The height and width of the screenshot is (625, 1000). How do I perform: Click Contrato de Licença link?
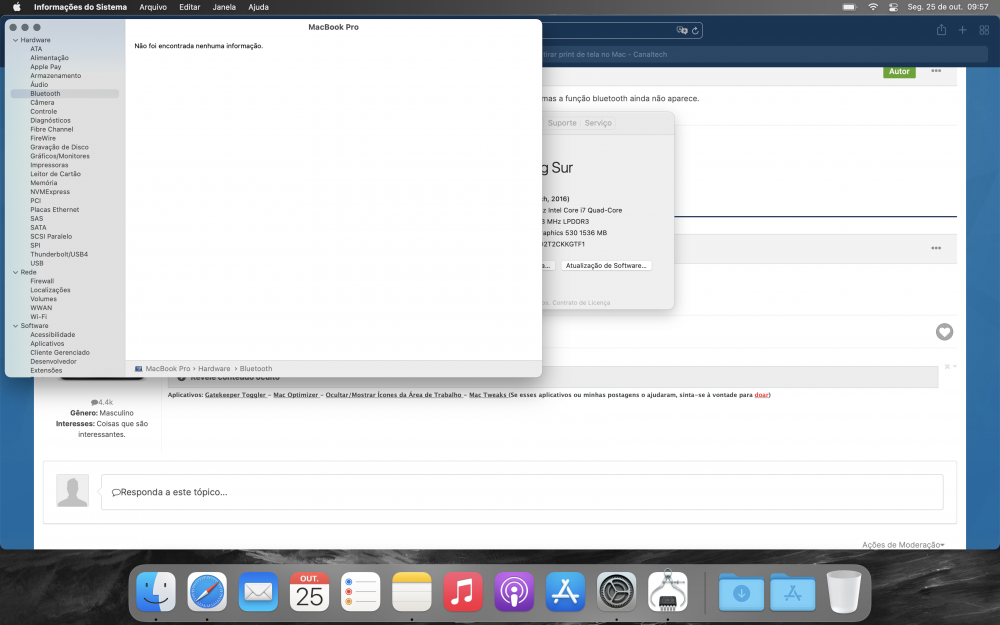581,302
